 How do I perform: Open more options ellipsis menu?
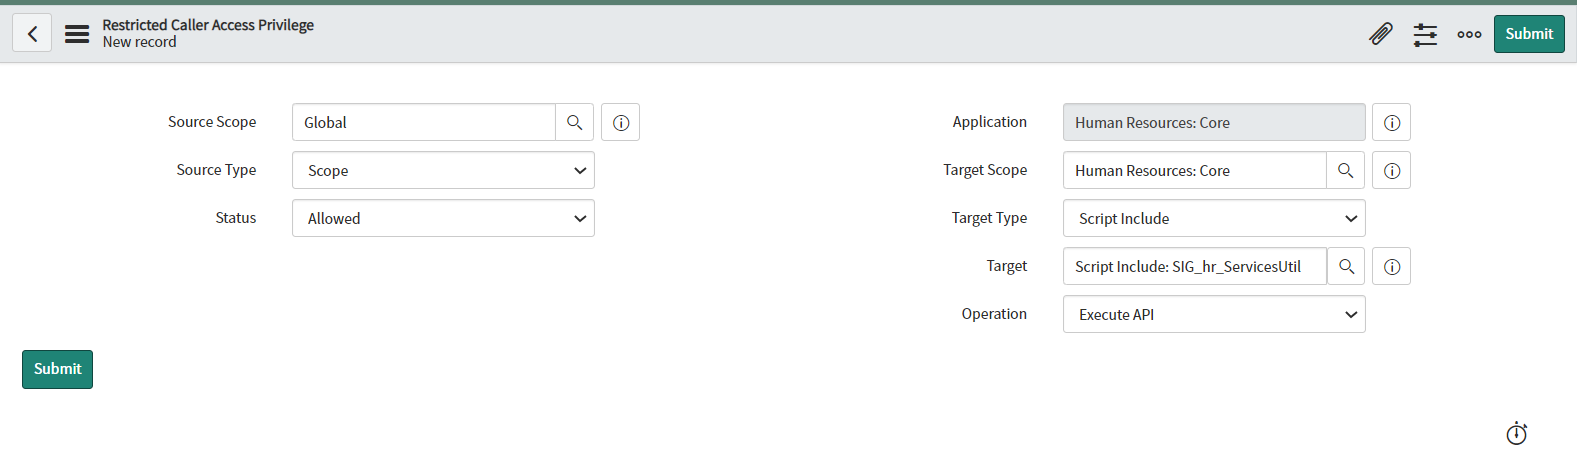[x=1469, y=35]
